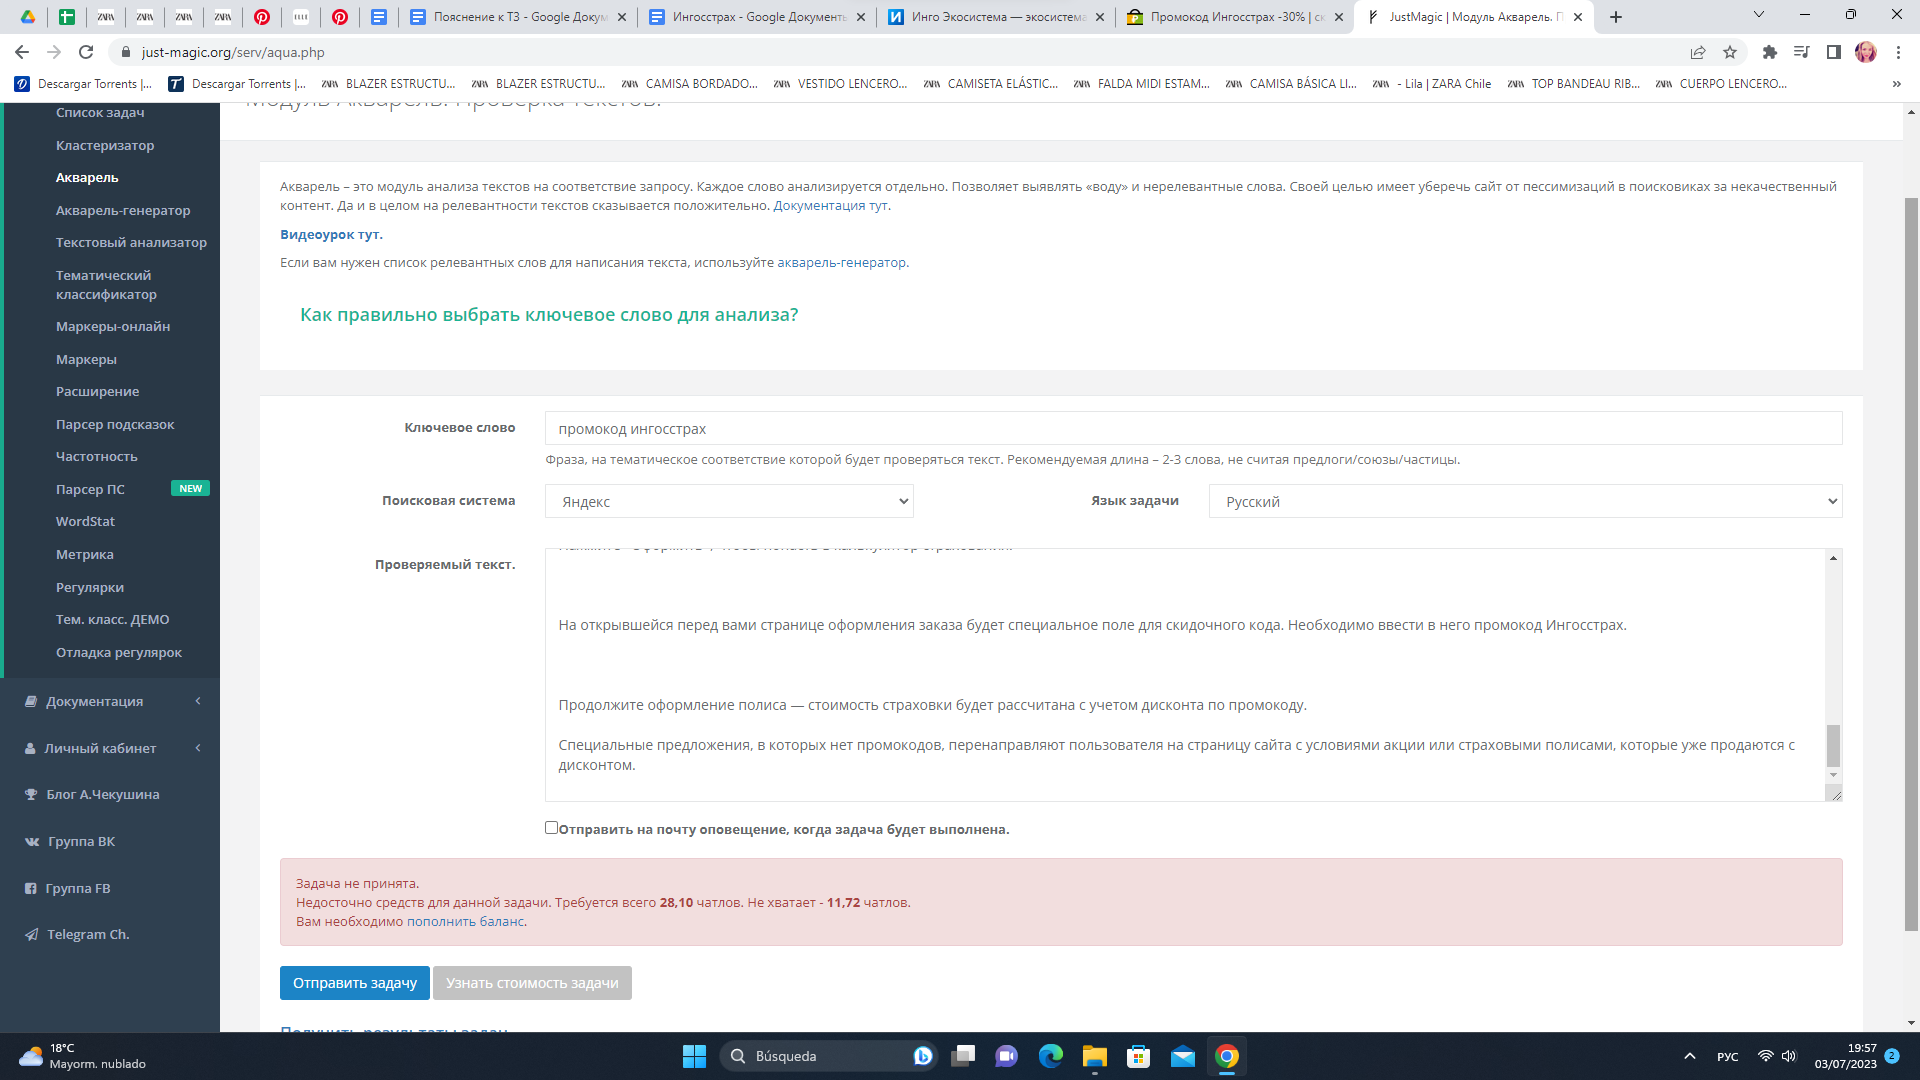Open Кластеризатор in sidebar

[x=105, y=145]
